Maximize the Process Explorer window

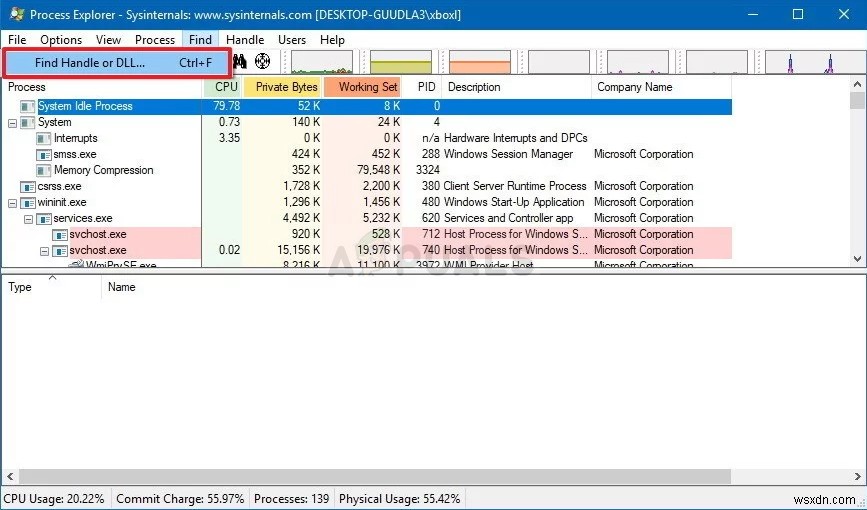798,14
